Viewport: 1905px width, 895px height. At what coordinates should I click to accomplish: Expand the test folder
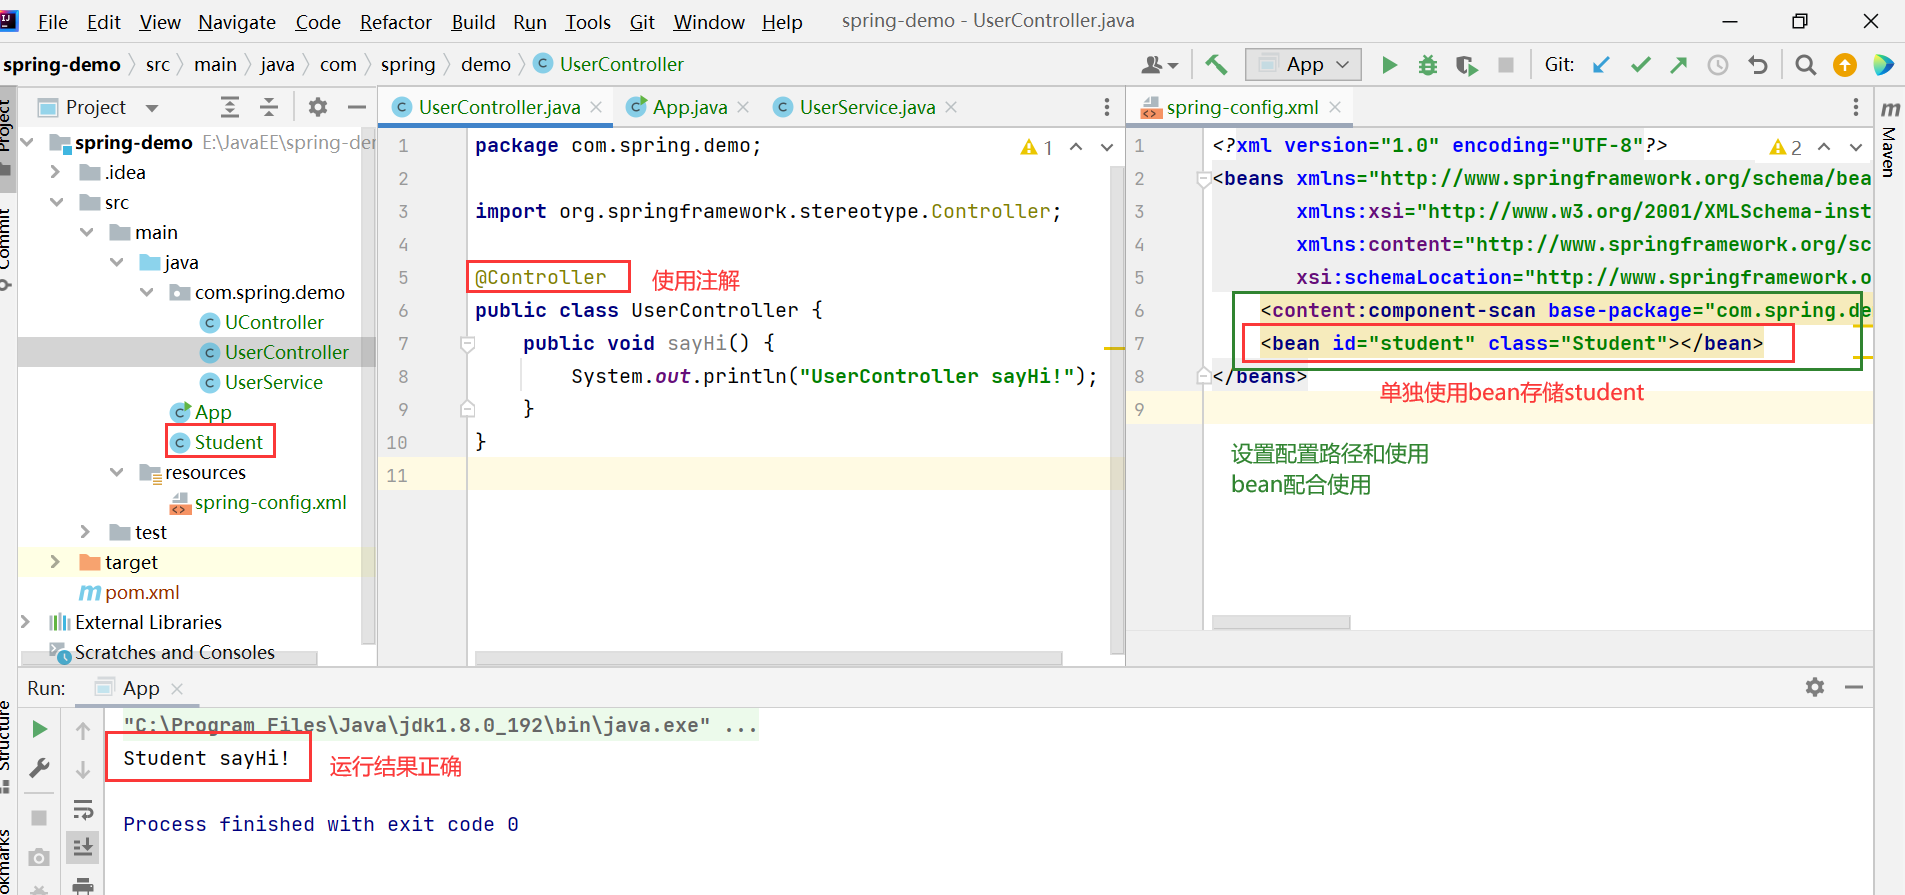tap(86, 532)
